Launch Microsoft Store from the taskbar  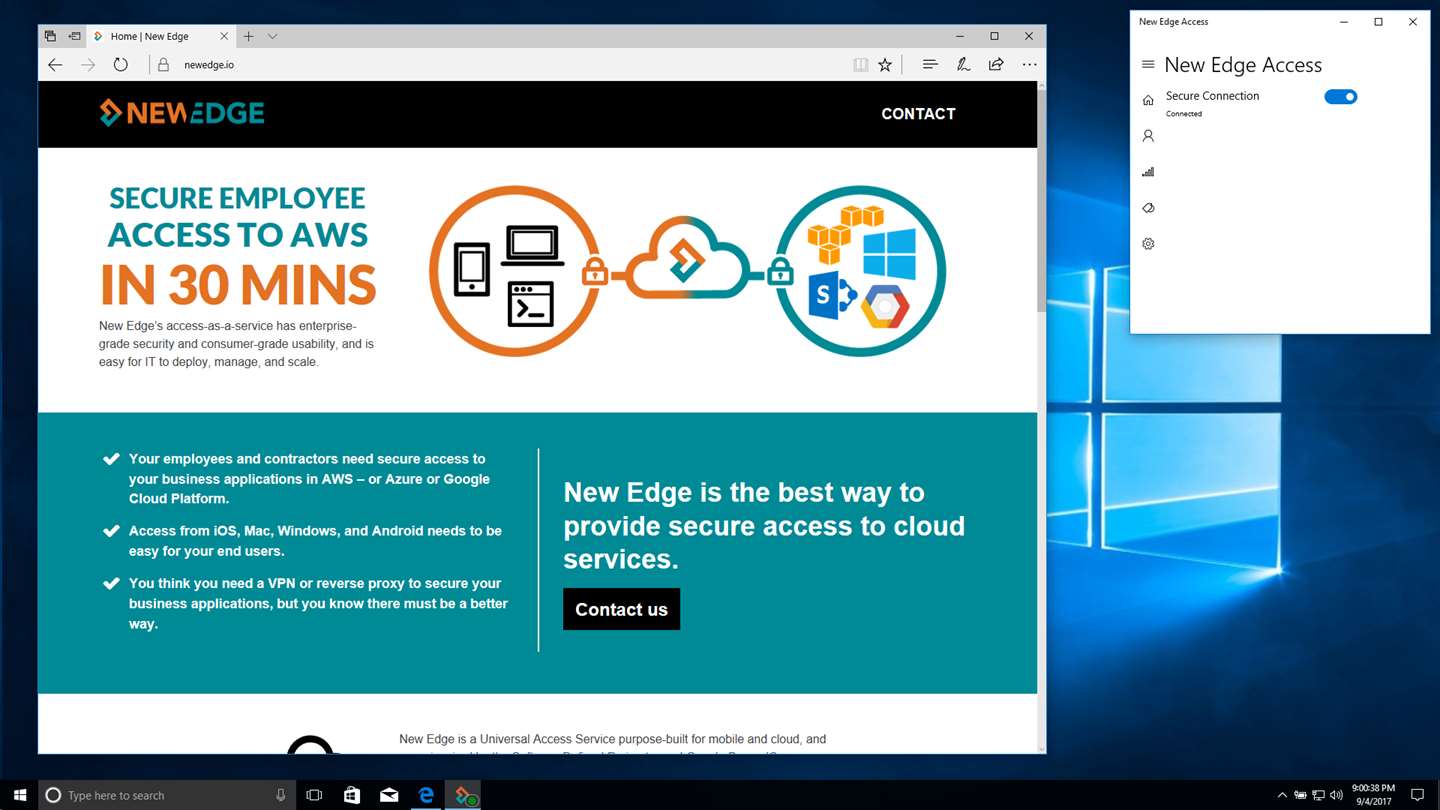[x=352, y=795]
